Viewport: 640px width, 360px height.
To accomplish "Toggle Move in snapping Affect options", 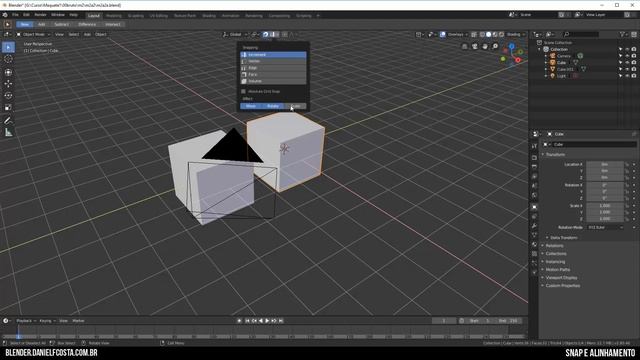I will [x=251, y=106].
